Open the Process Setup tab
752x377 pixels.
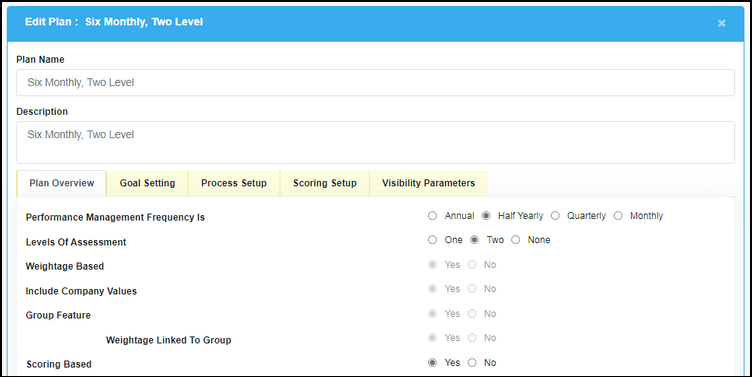coord(234,183)
